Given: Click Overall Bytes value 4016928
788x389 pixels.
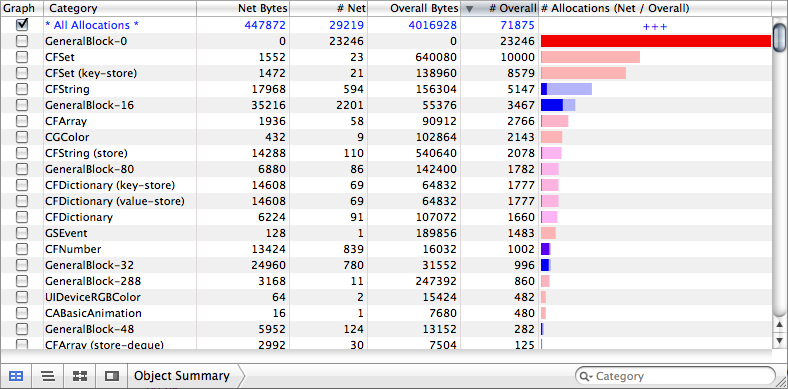Looking at the screenshot, I should tap(432, 25).
